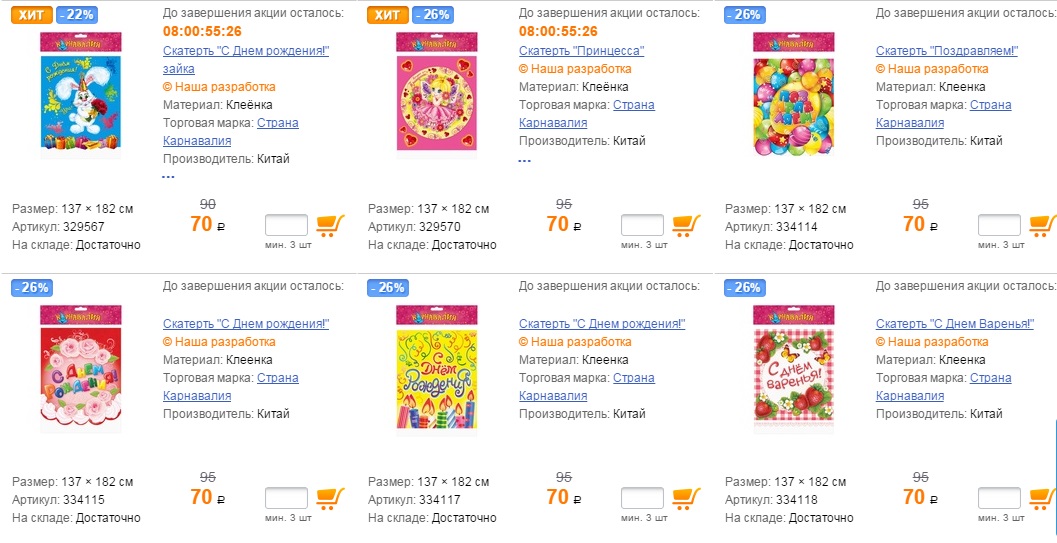Click the ХИТ badge on the bunny tablecloth

point(30,14)
